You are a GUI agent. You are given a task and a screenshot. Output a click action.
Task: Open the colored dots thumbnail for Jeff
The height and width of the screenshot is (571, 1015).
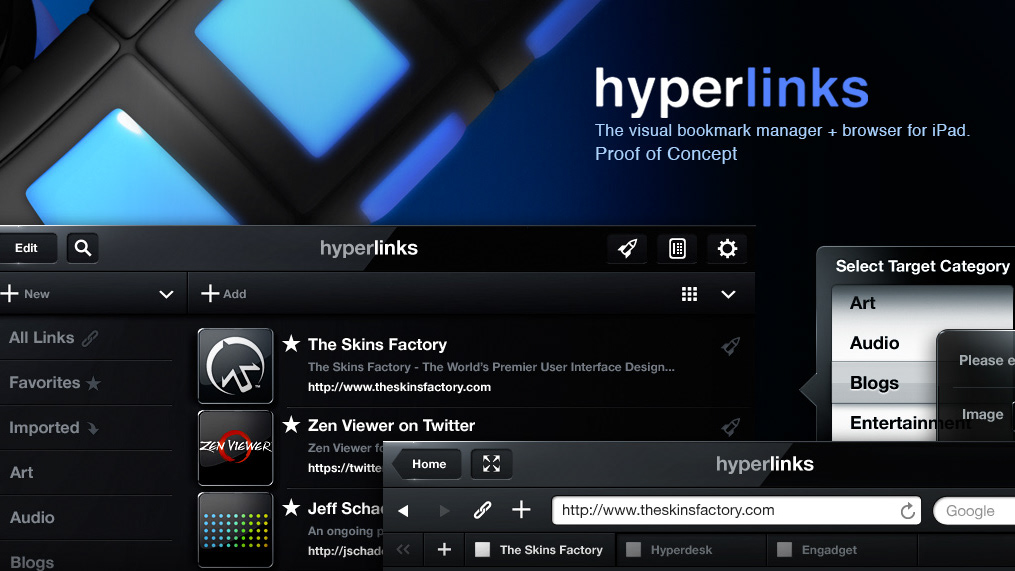(235, 530)
